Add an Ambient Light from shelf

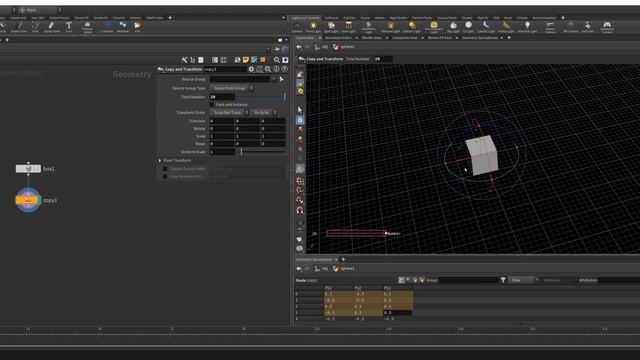[527, 27]
